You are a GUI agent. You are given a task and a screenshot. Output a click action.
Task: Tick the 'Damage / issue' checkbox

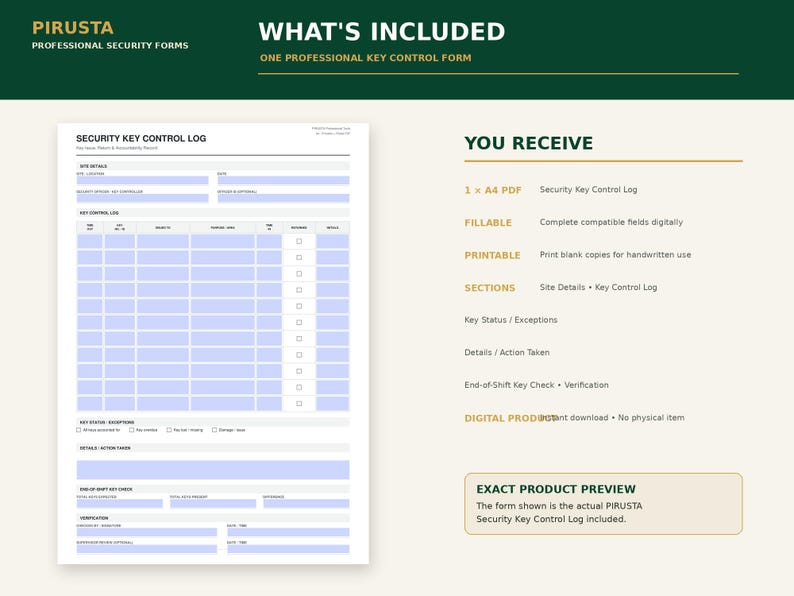(x=214, y=430)
